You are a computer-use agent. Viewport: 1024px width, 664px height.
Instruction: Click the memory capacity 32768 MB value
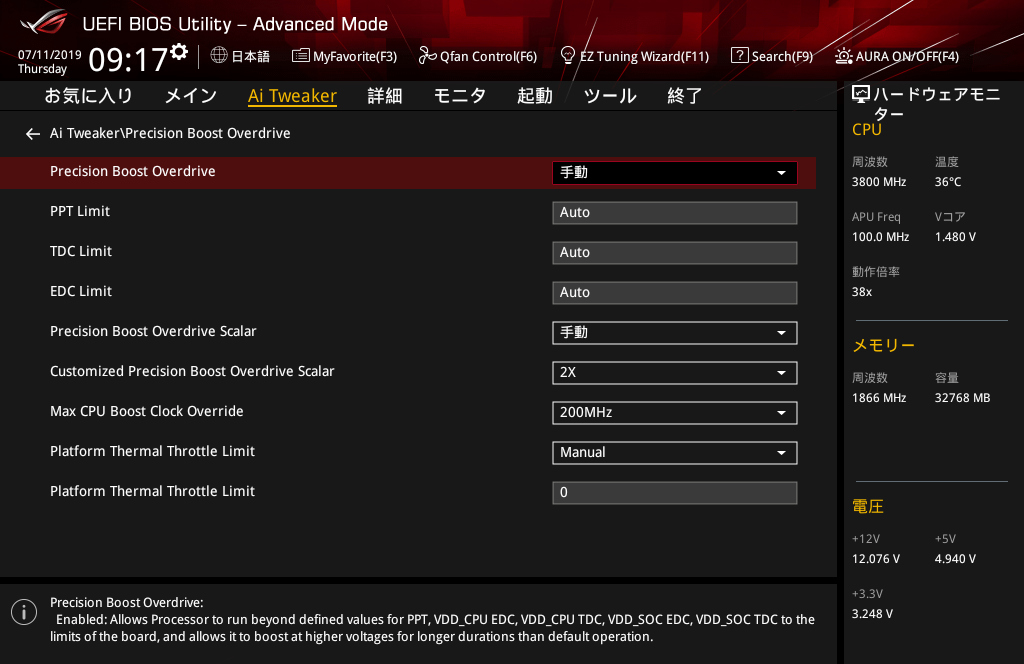[963, 398]
